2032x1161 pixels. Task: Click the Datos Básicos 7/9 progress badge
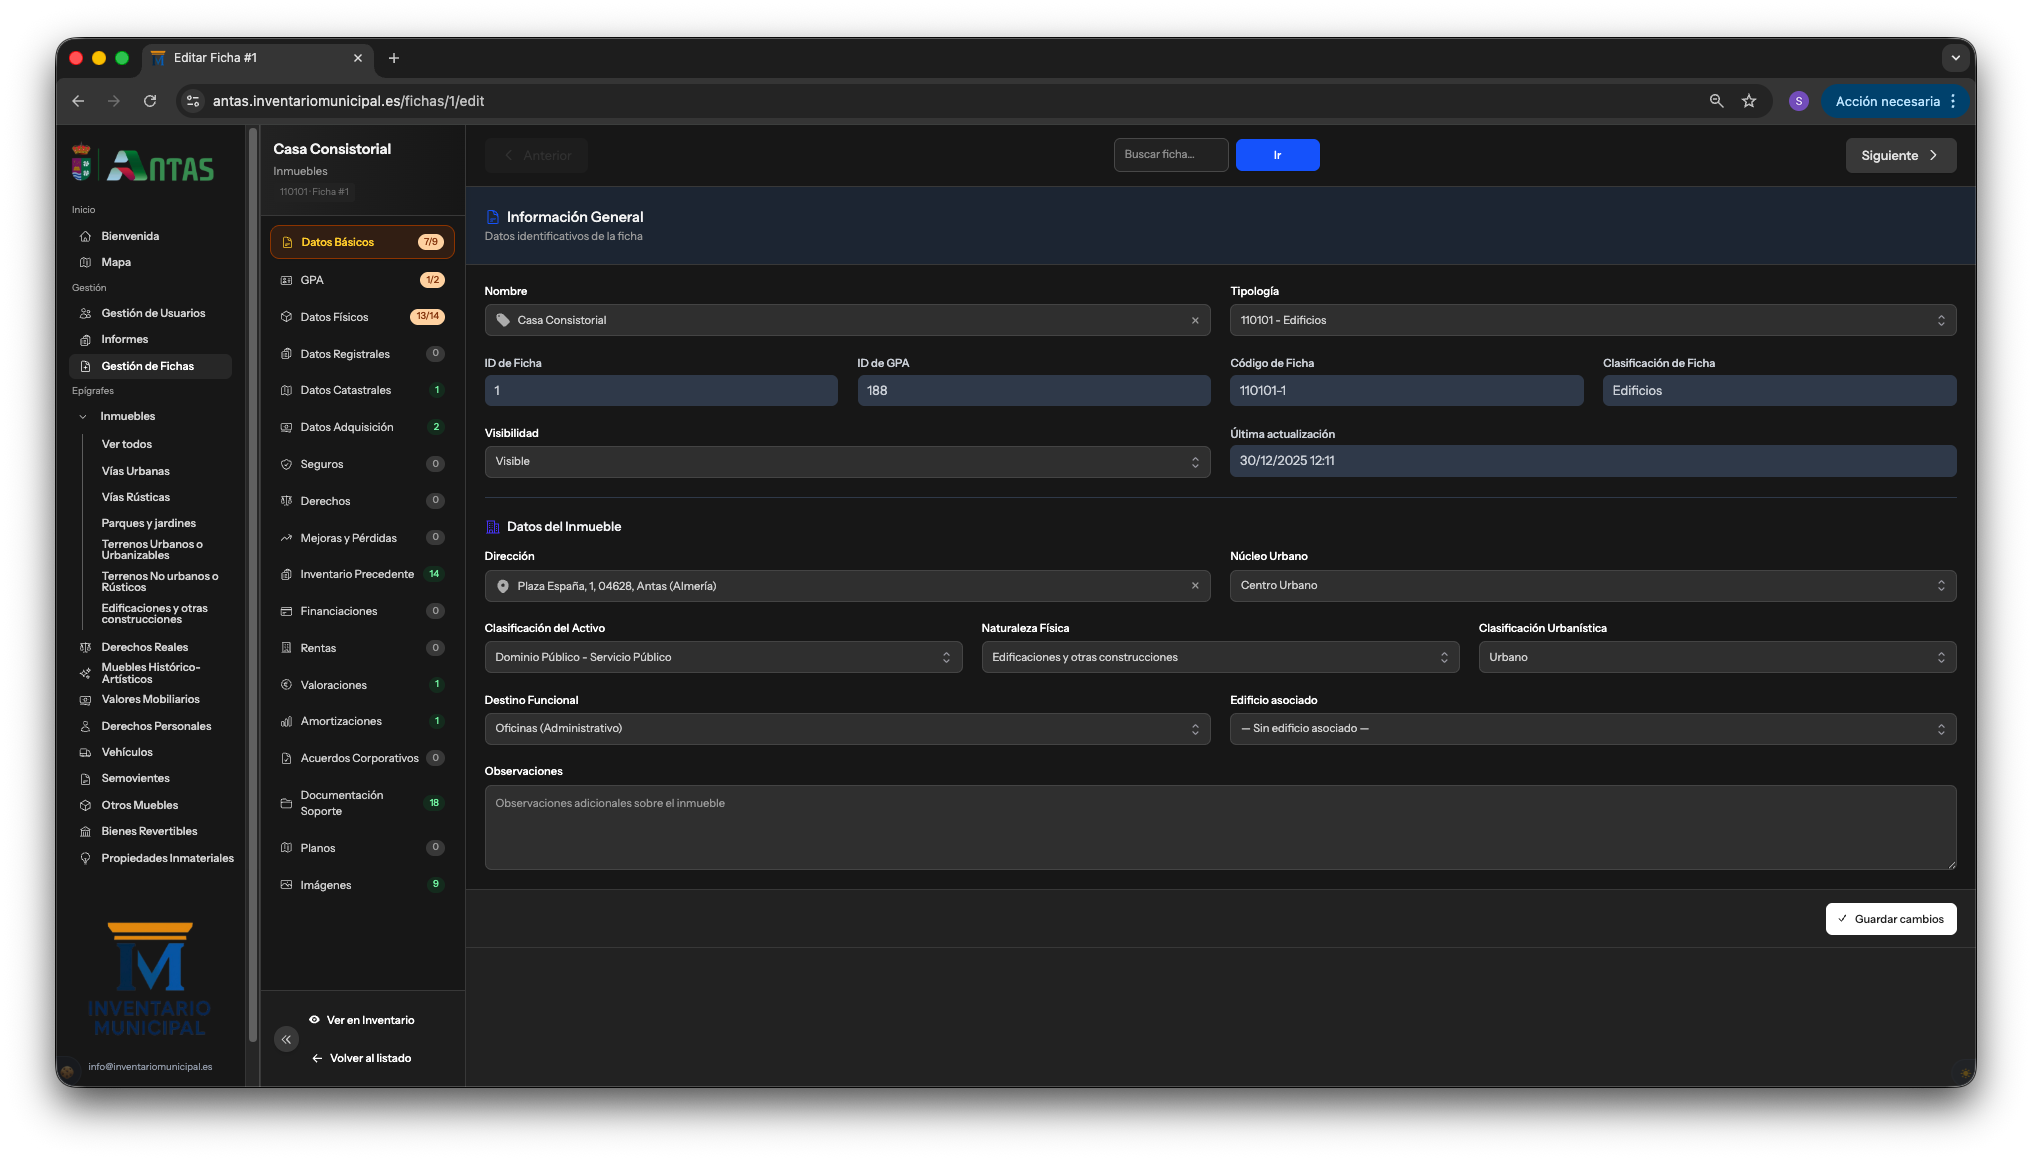(430, 241)
